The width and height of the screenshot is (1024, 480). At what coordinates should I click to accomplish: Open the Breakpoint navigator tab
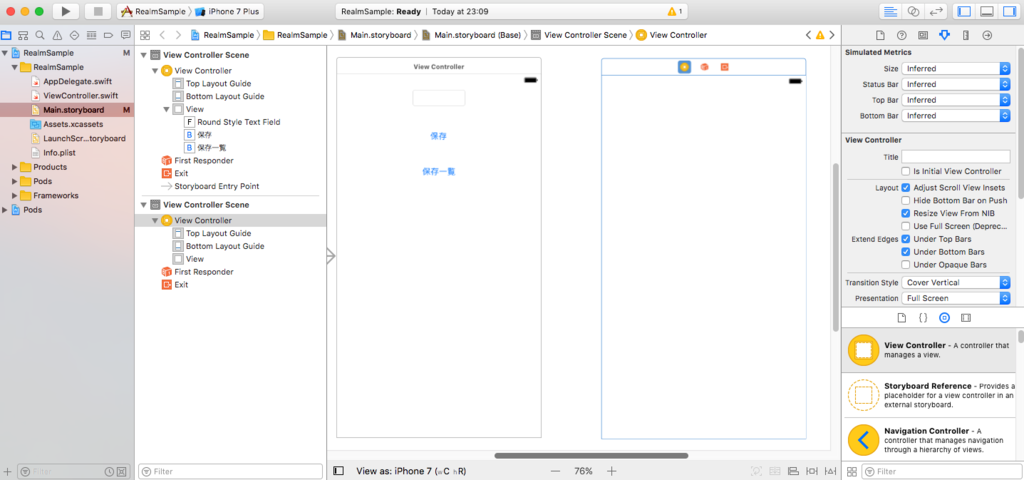tap(108, 35)
